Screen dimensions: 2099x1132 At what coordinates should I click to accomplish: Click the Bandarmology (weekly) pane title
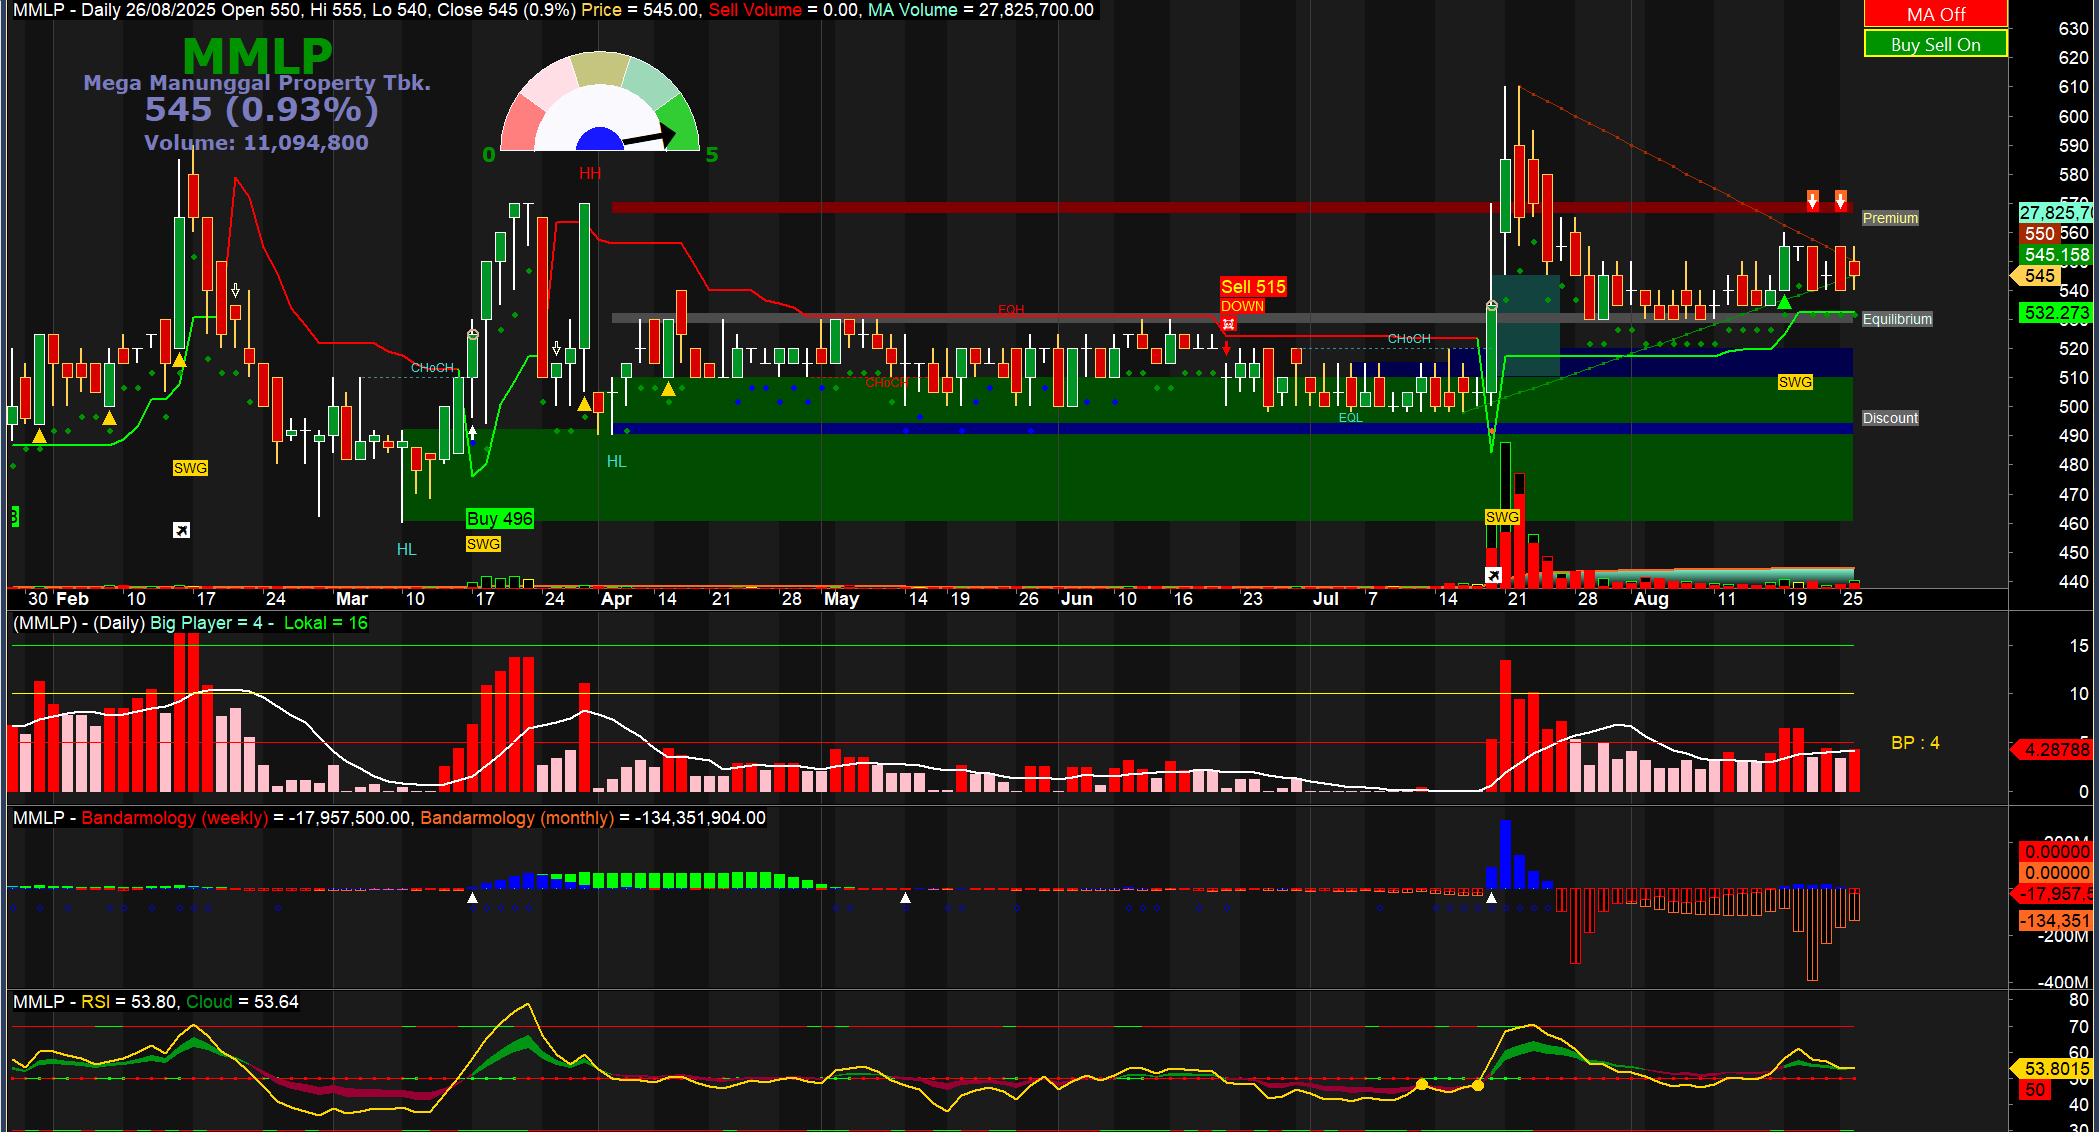(x=175, y=818)
